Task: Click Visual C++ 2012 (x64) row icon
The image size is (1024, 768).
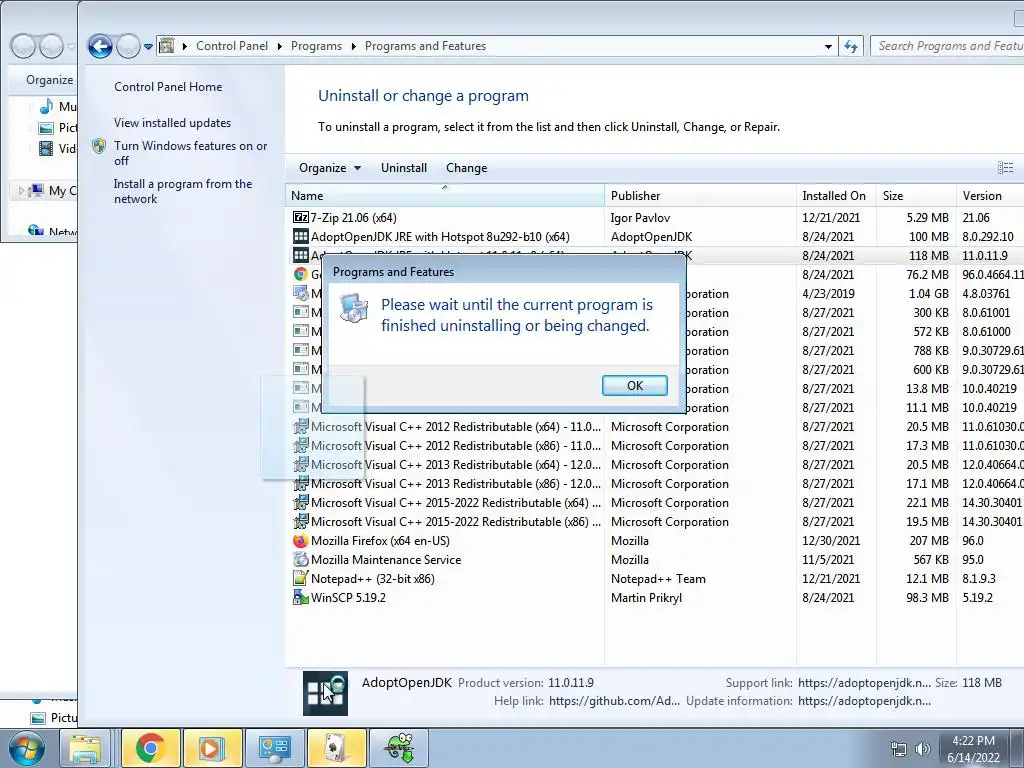Action: tap(300, 426)
